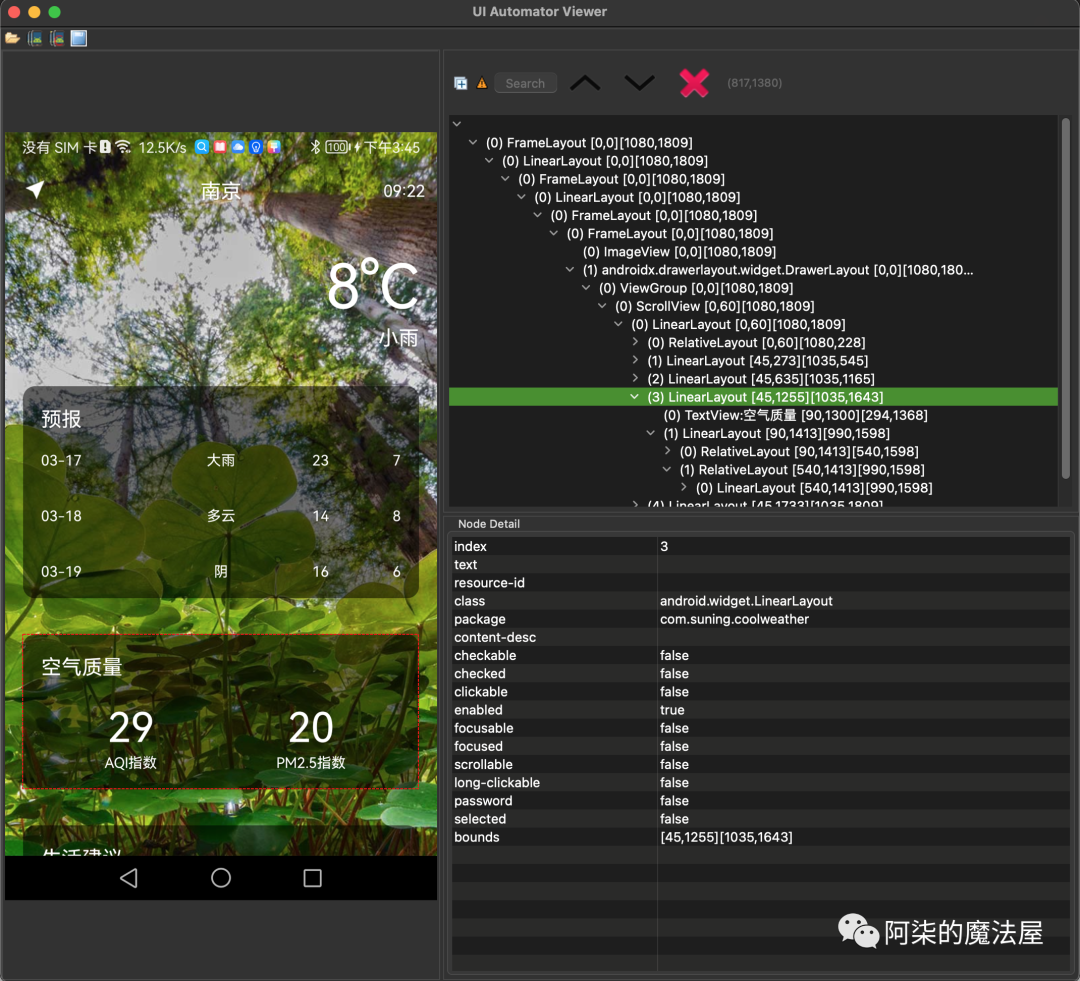This screenshot has height=981, width=1080.
Task: Click the blue search status bar icon
Action: tap(202, 147)
